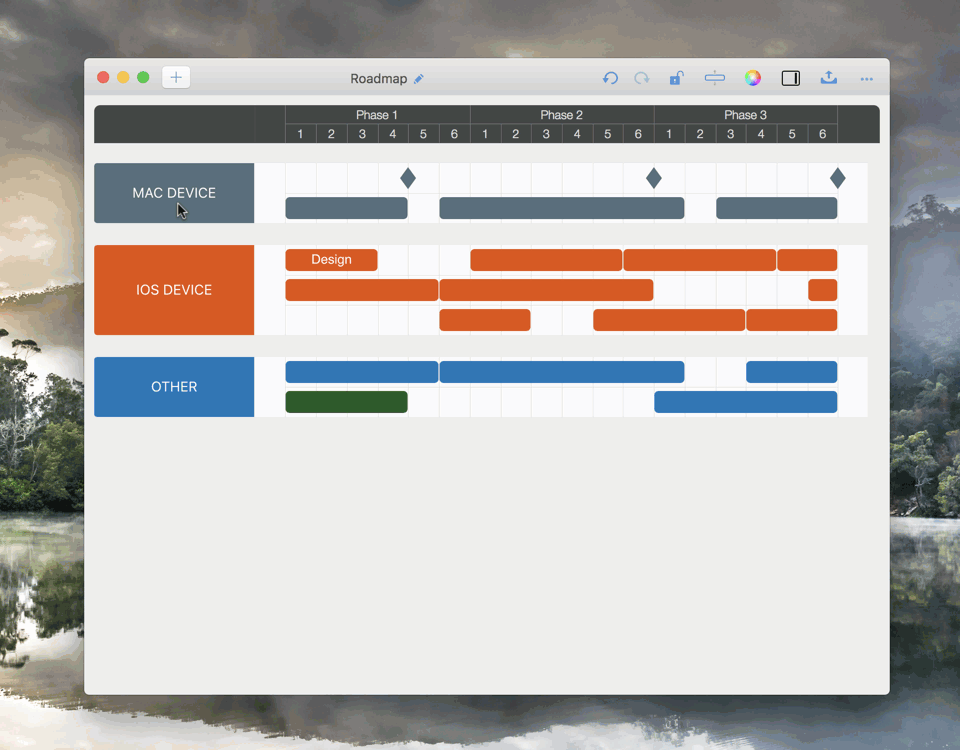The image size is (960, 750).
Task: Open the more options ellipsis menu
Action: tap(867, 79)
